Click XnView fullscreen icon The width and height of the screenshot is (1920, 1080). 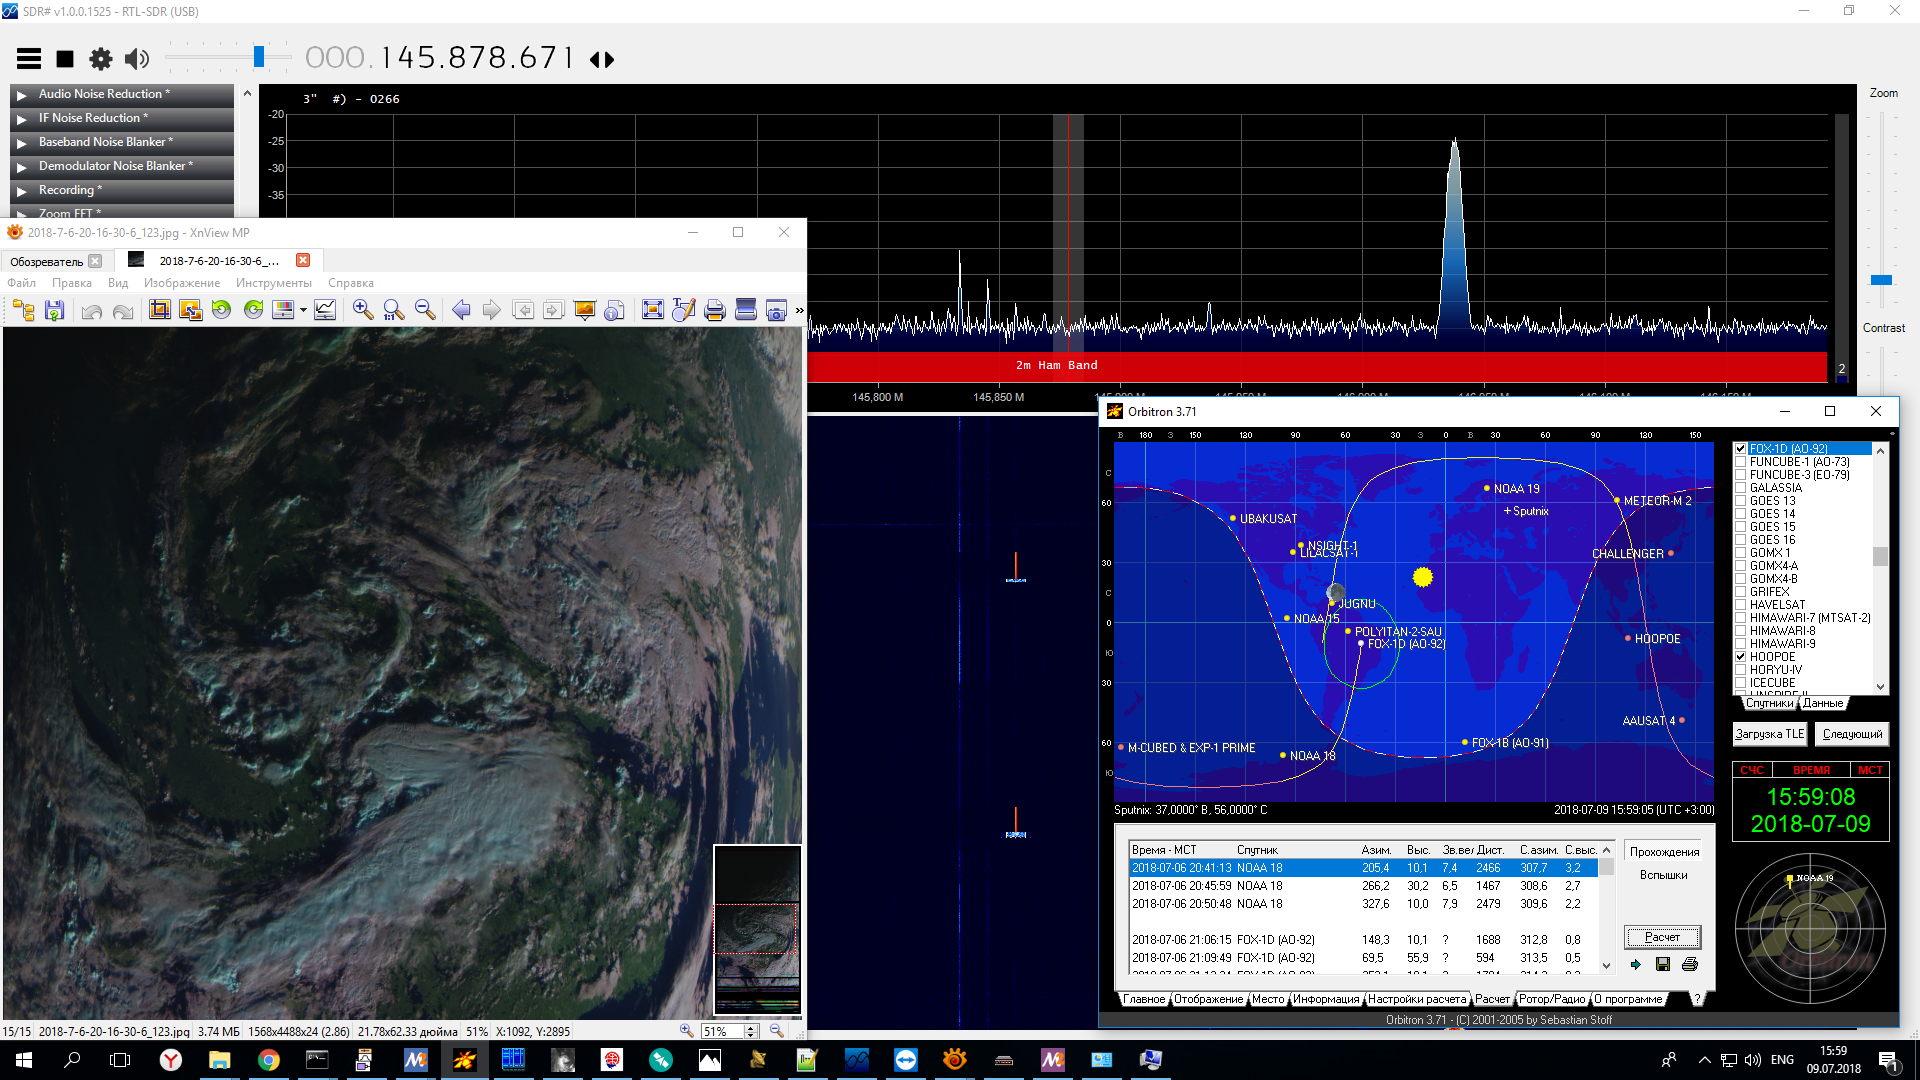652,310
